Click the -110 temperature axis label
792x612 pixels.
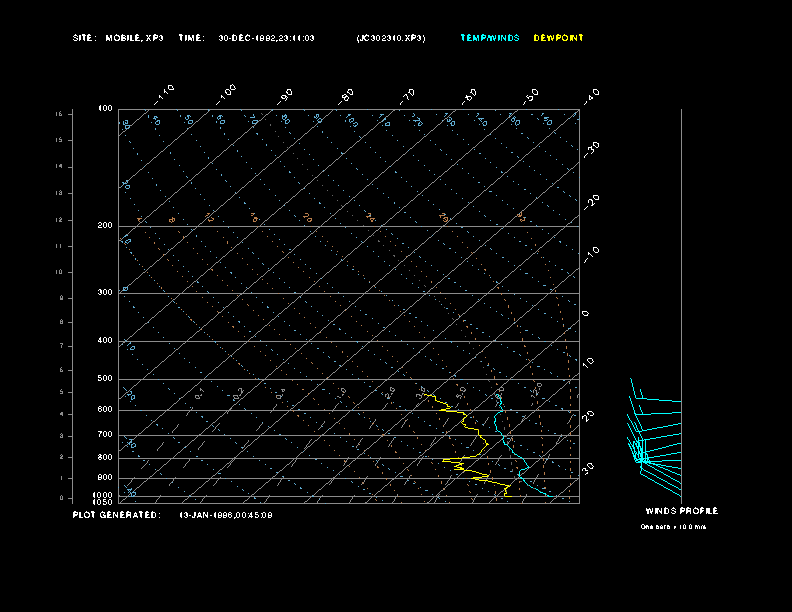166,93
